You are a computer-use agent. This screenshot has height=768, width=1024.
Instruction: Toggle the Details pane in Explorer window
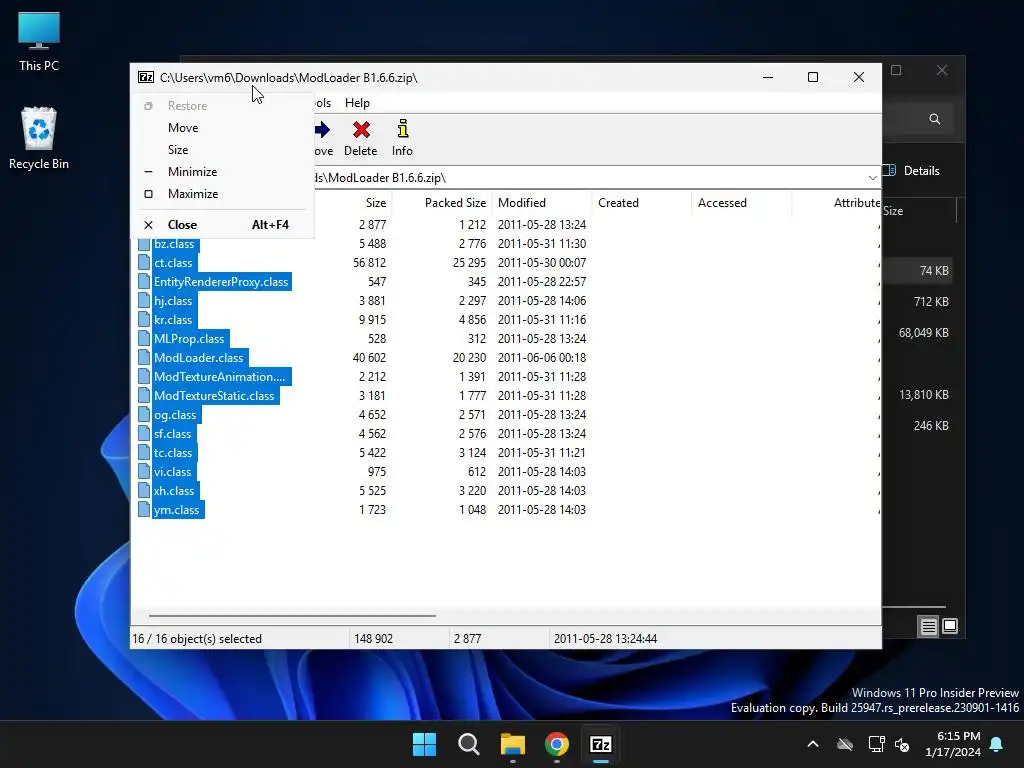click(912, 170)
